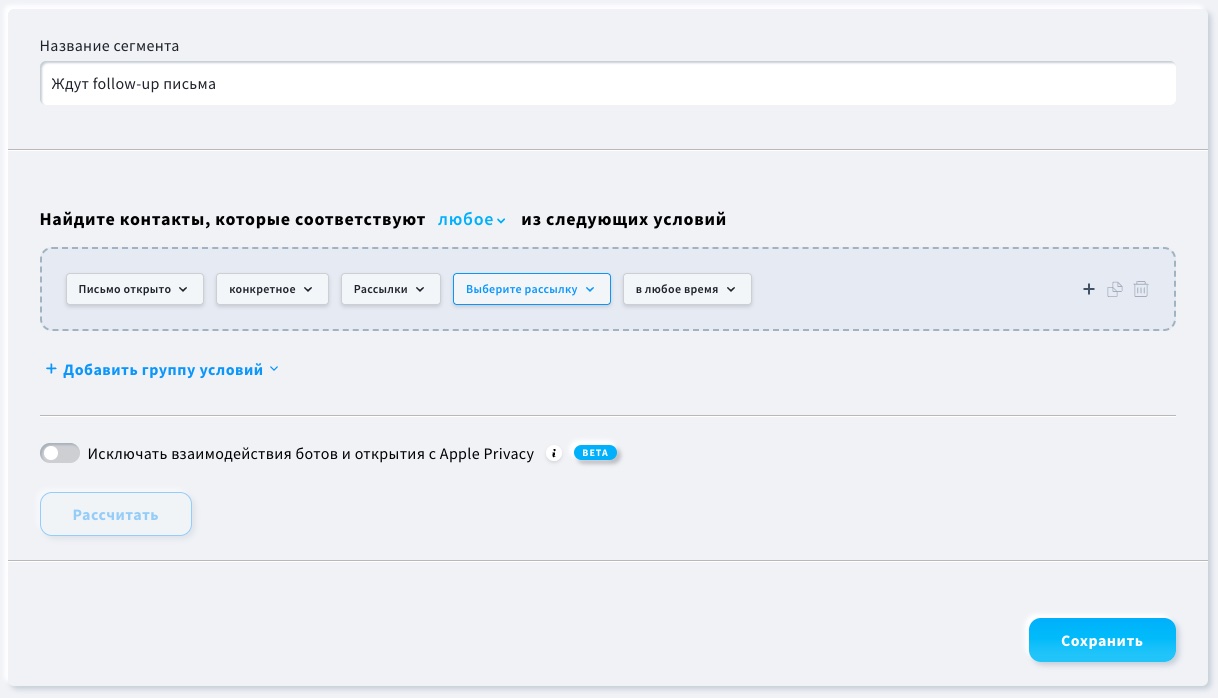Image resolution: width=1218 pixels, height=698 pixels.
Task: Delete the condition group with trash icon
Action: [1141, 290]
